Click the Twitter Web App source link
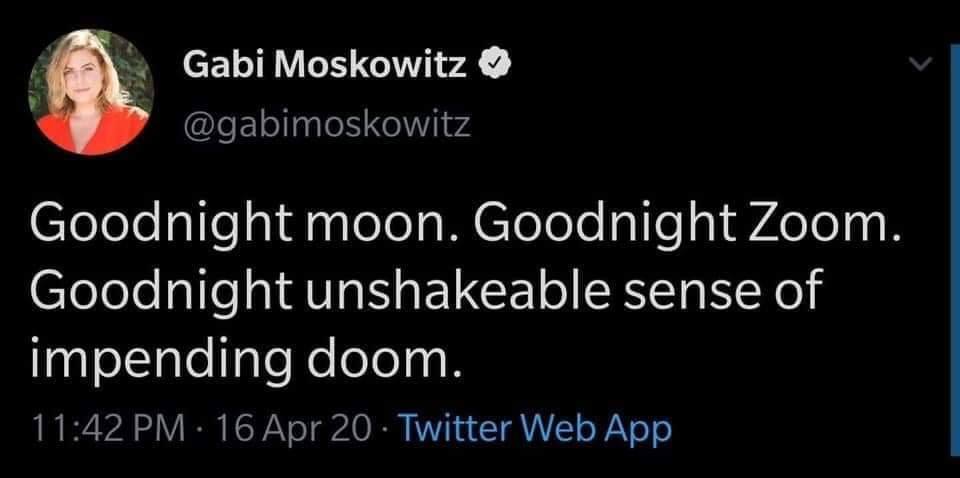 535,428
